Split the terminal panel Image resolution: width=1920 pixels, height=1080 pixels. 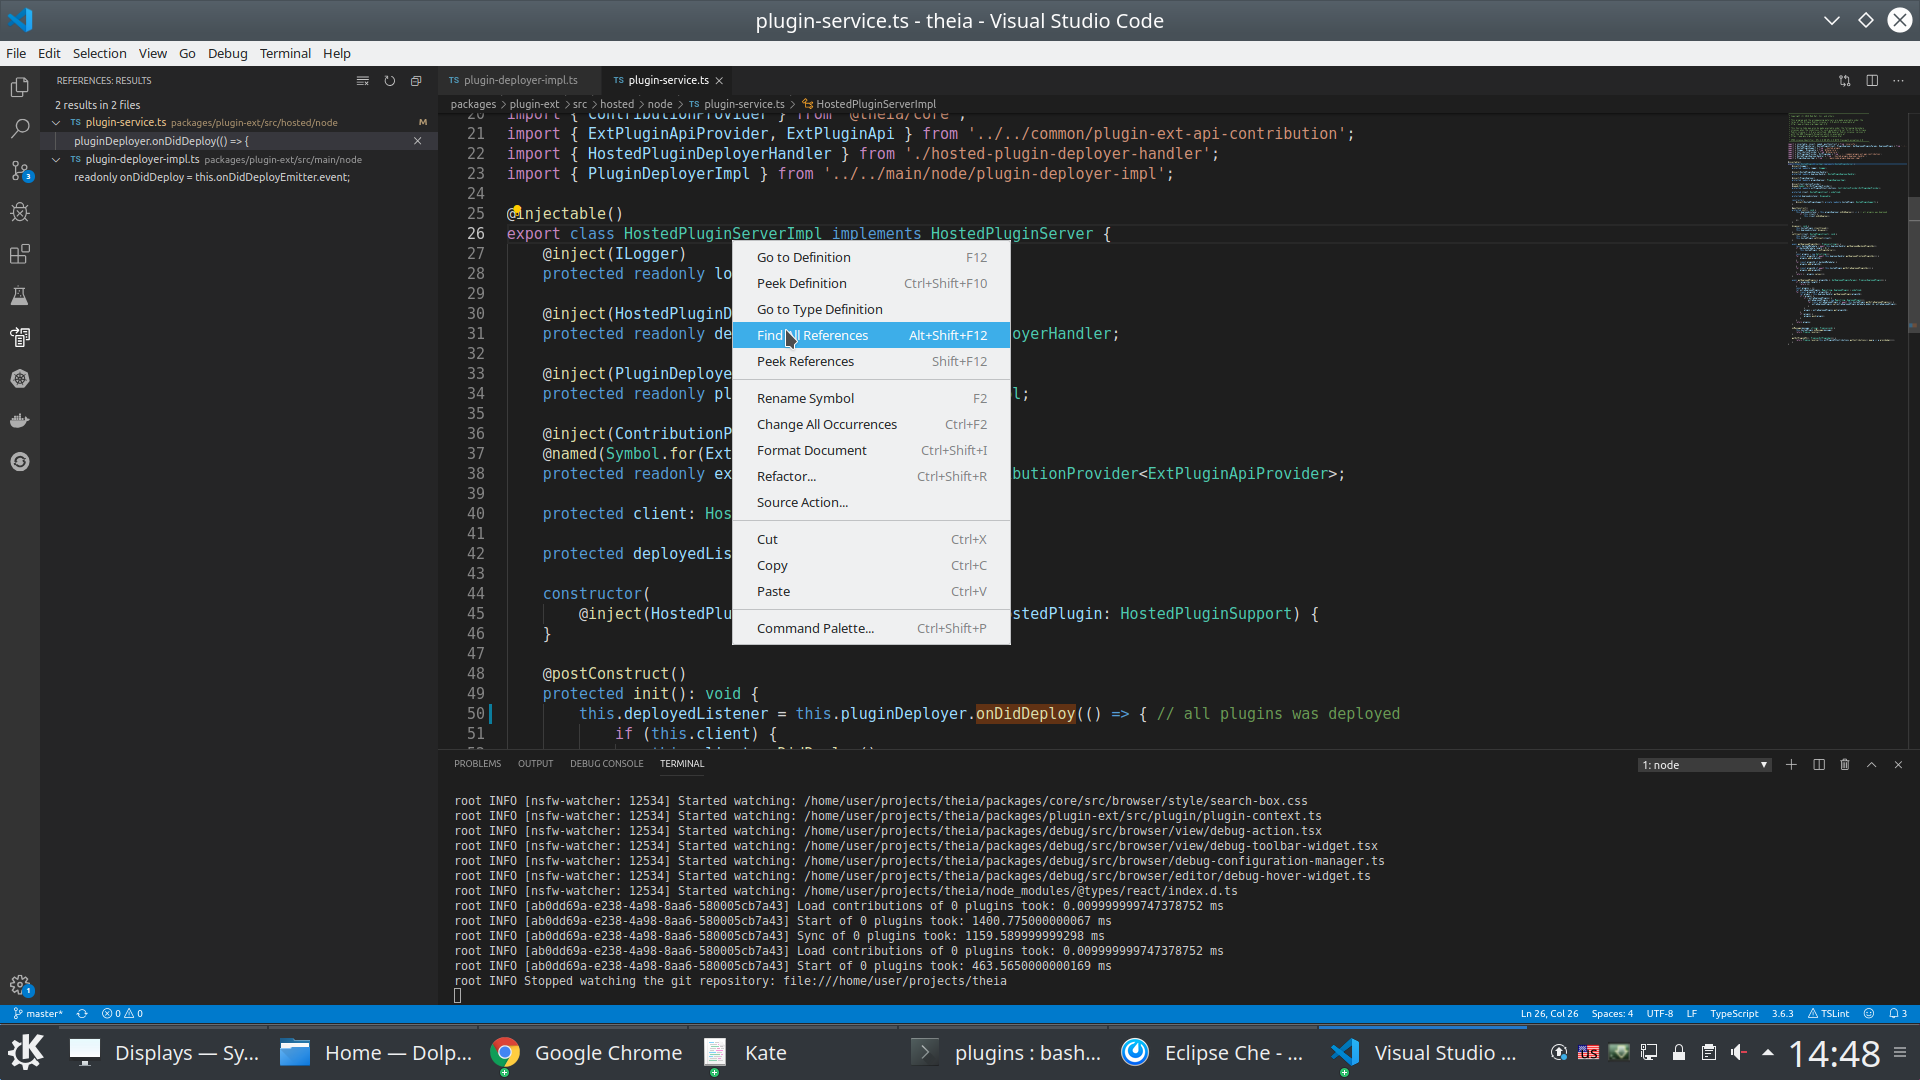pyautogui.click(x=1818, y=764)
